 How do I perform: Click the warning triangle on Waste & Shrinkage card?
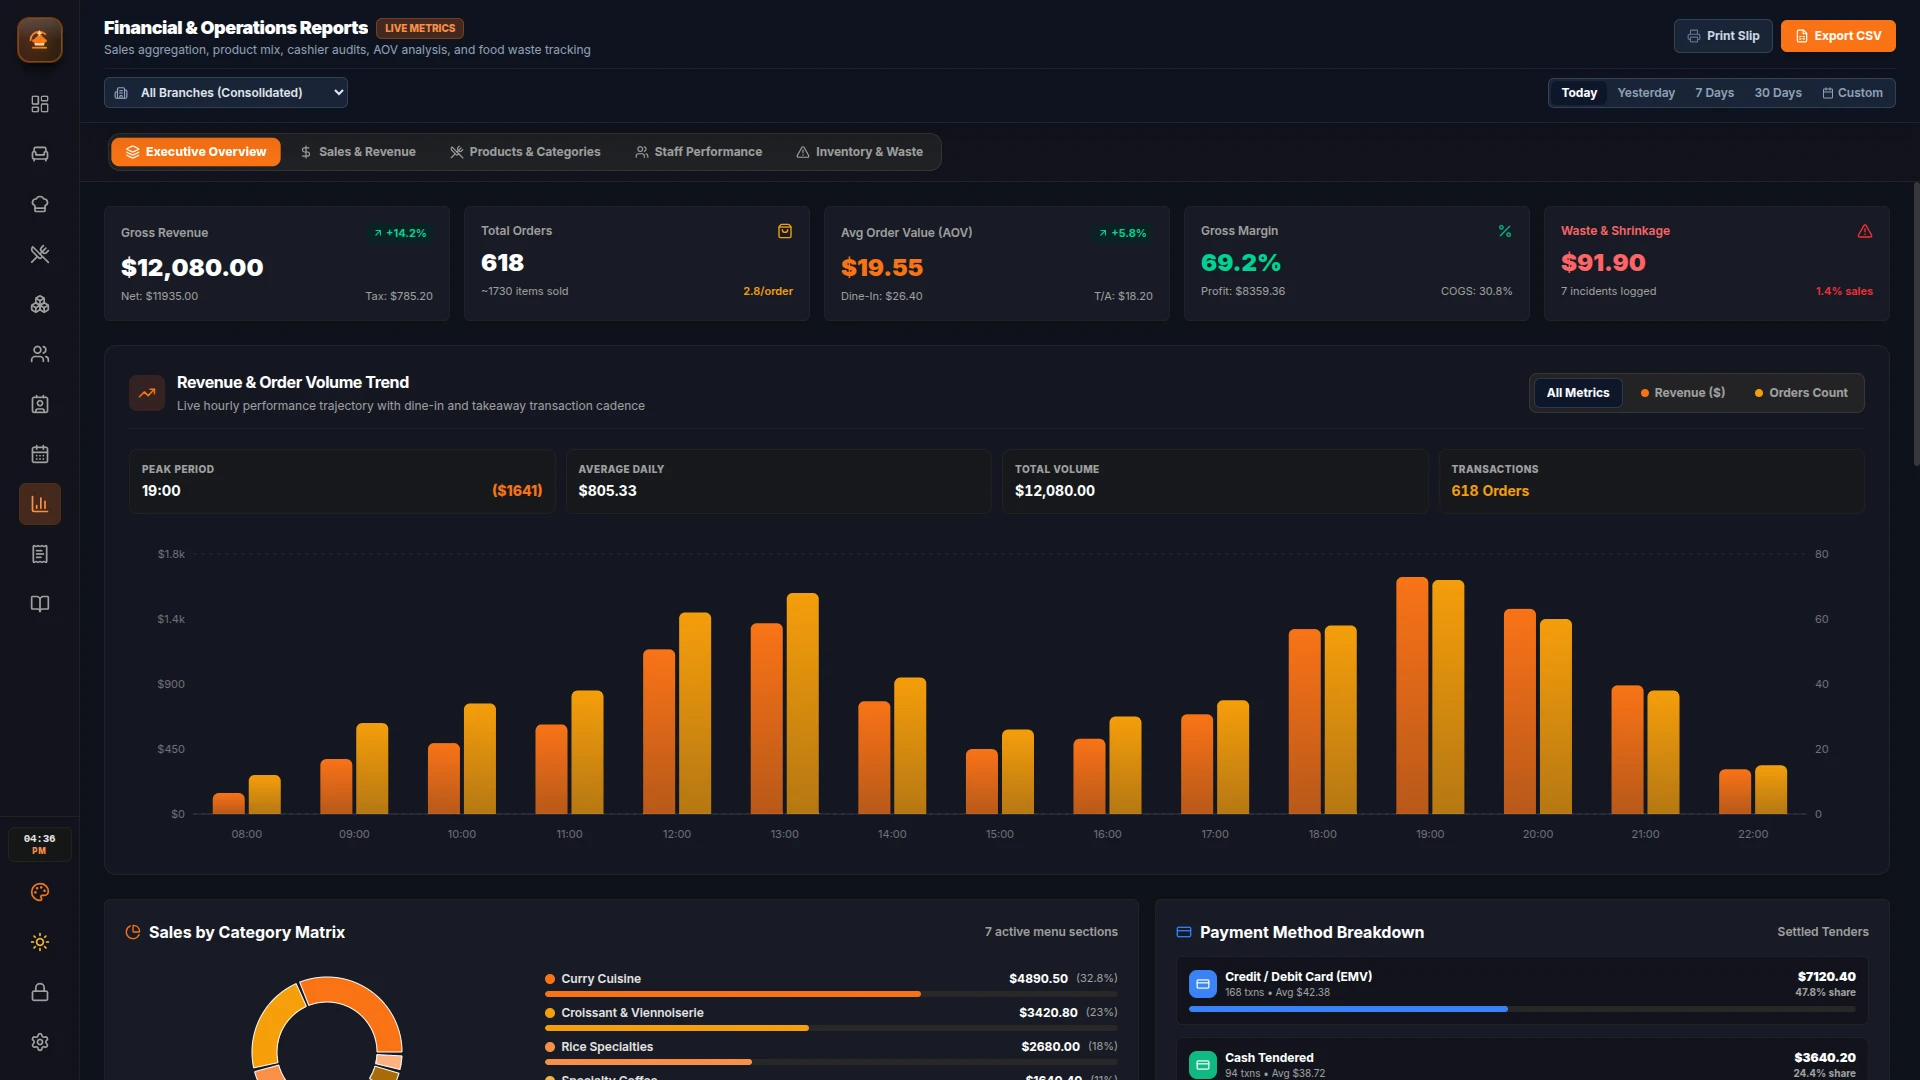(1865, 231)
